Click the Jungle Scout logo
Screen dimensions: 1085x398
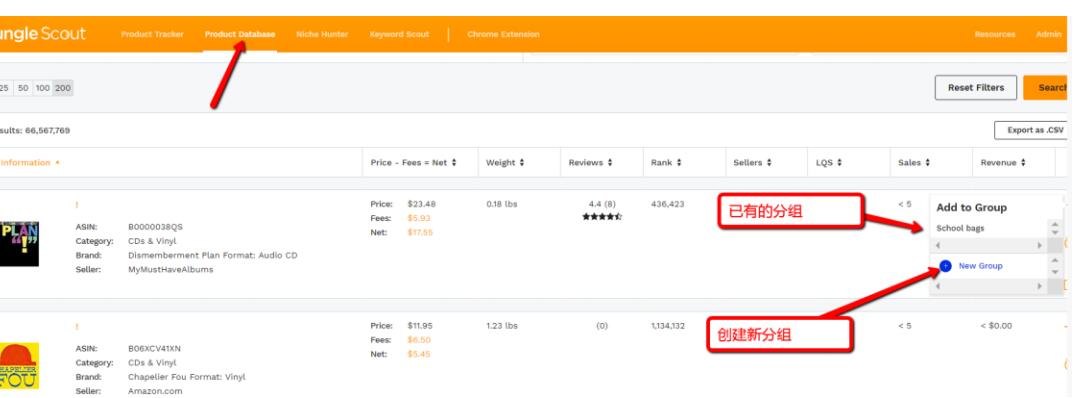coord(43,34)
